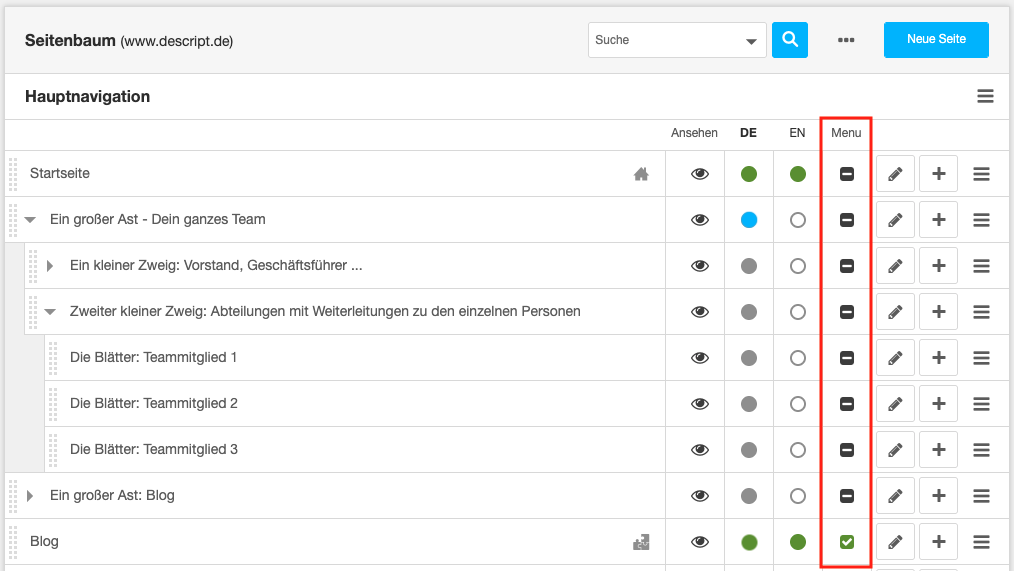Edit 'Ein kleiner Zweig: Vorstand' page
Image resolution: width=1014 pixels, height=571 pixels.
coord(895,266)
